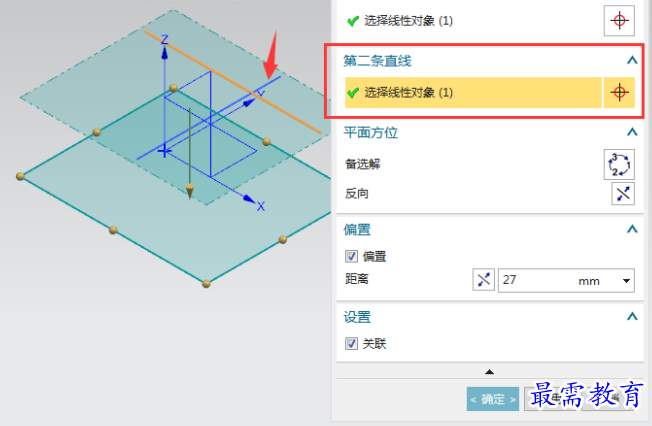The height and width of the screenshot is (426, 652).
Task: Select the highlighted 选择线性对象 (1) row
Action: click(x=473, y=92)
